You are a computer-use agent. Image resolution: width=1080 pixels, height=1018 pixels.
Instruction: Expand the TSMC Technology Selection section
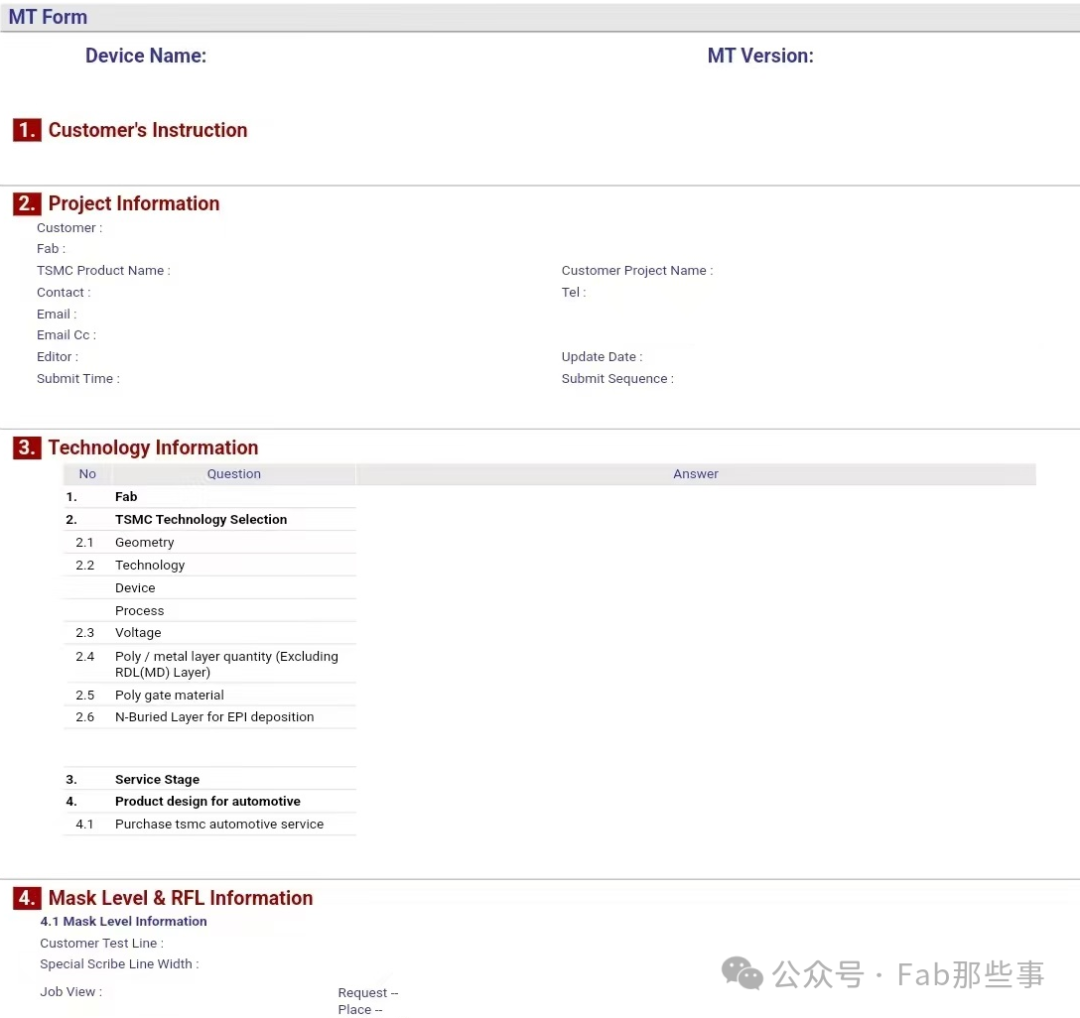(200, 519)
